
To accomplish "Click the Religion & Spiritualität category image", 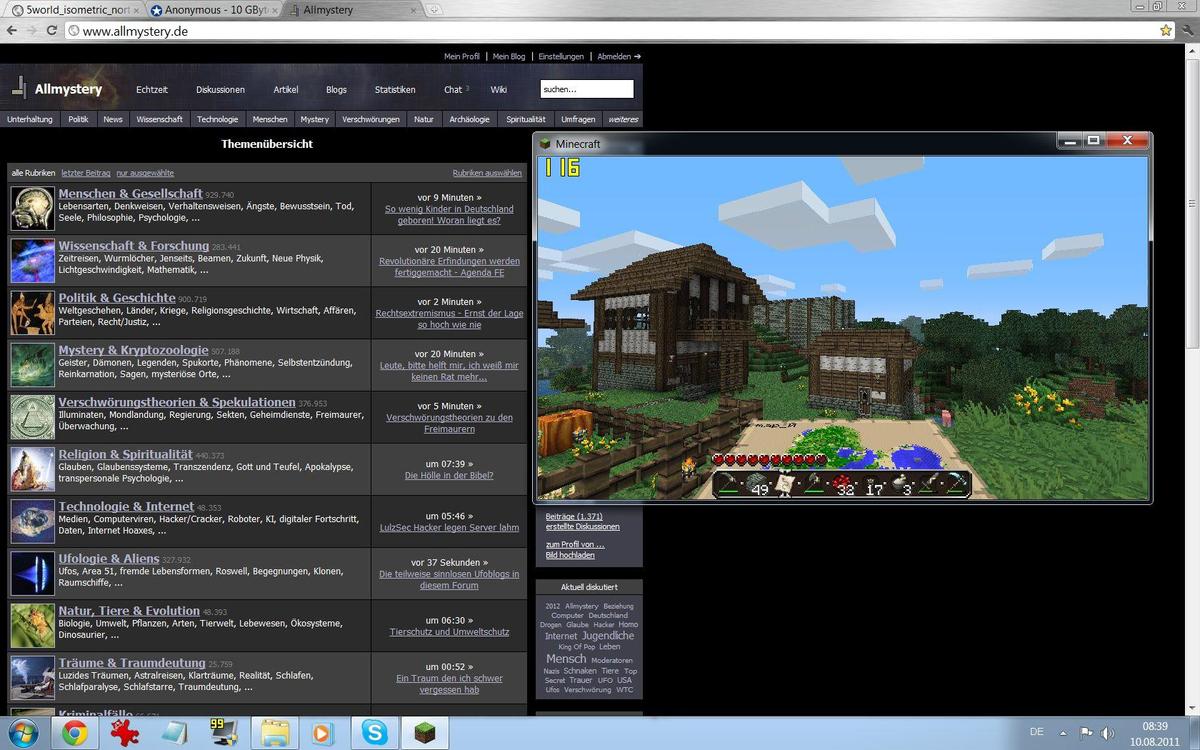I will [32, 469].
